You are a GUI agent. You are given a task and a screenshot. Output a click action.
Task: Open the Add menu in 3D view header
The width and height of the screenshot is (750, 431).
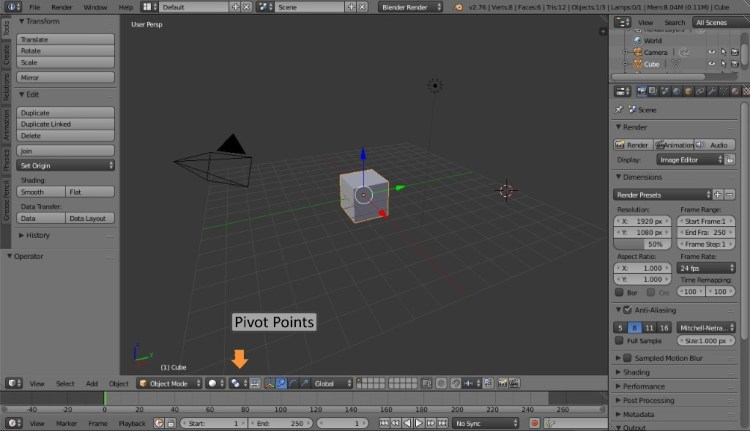[x=92, y=384]
